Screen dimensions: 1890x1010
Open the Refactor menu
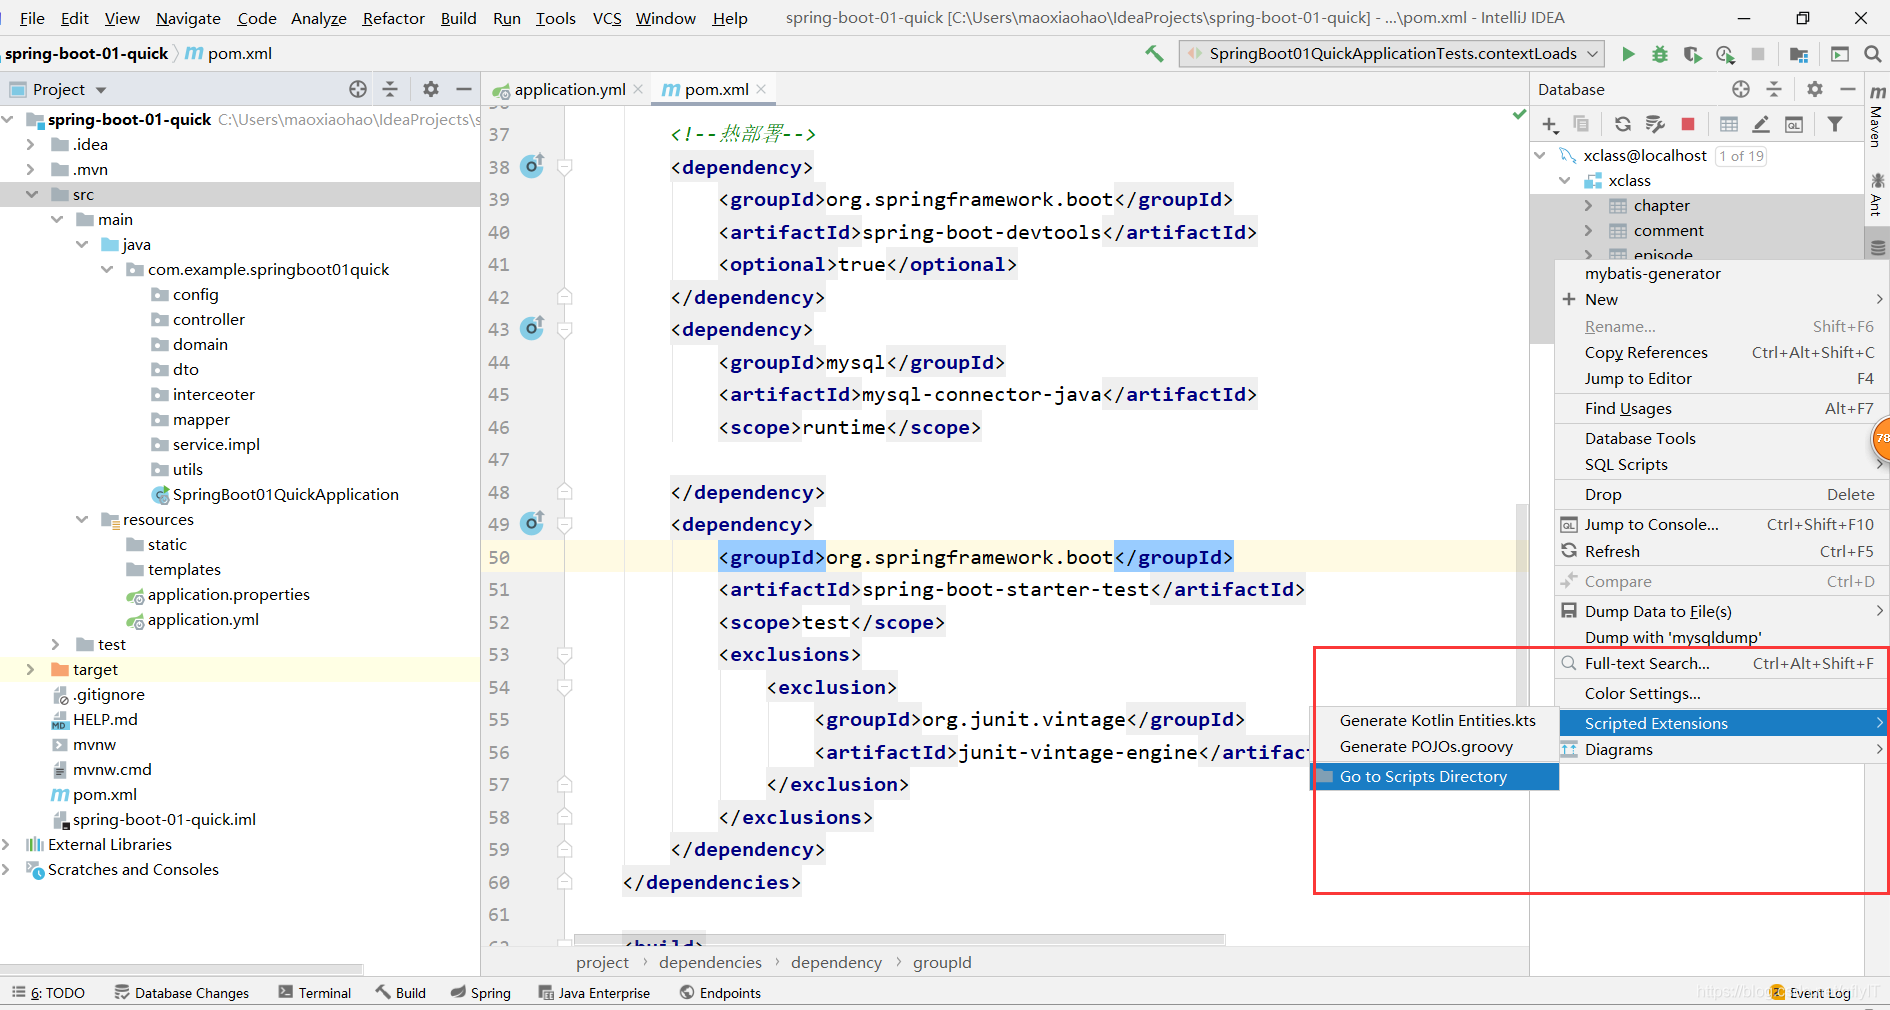pyautogui.click(x=393, y=18)
